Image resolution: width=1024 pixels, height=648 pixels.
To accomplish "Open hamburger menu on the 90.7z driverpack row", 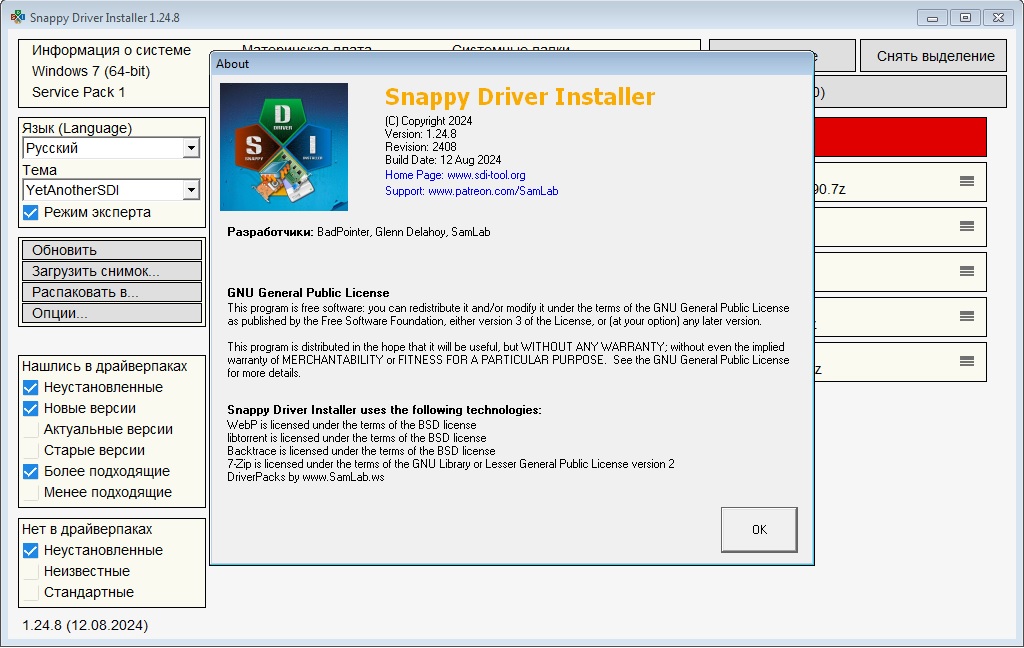I will pos(967,182).
